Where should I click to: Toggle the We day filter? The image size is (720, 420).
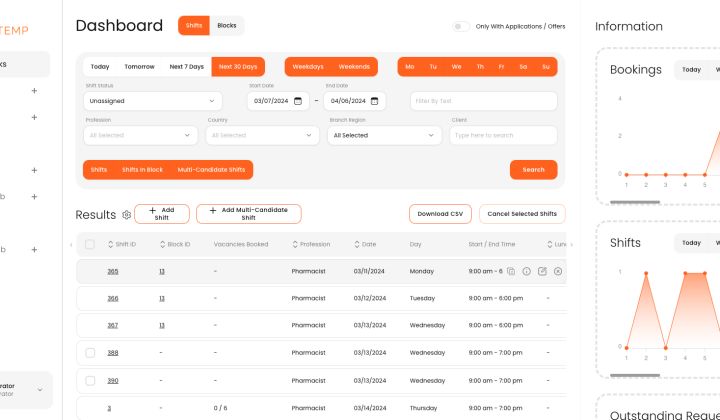[456, 67]
